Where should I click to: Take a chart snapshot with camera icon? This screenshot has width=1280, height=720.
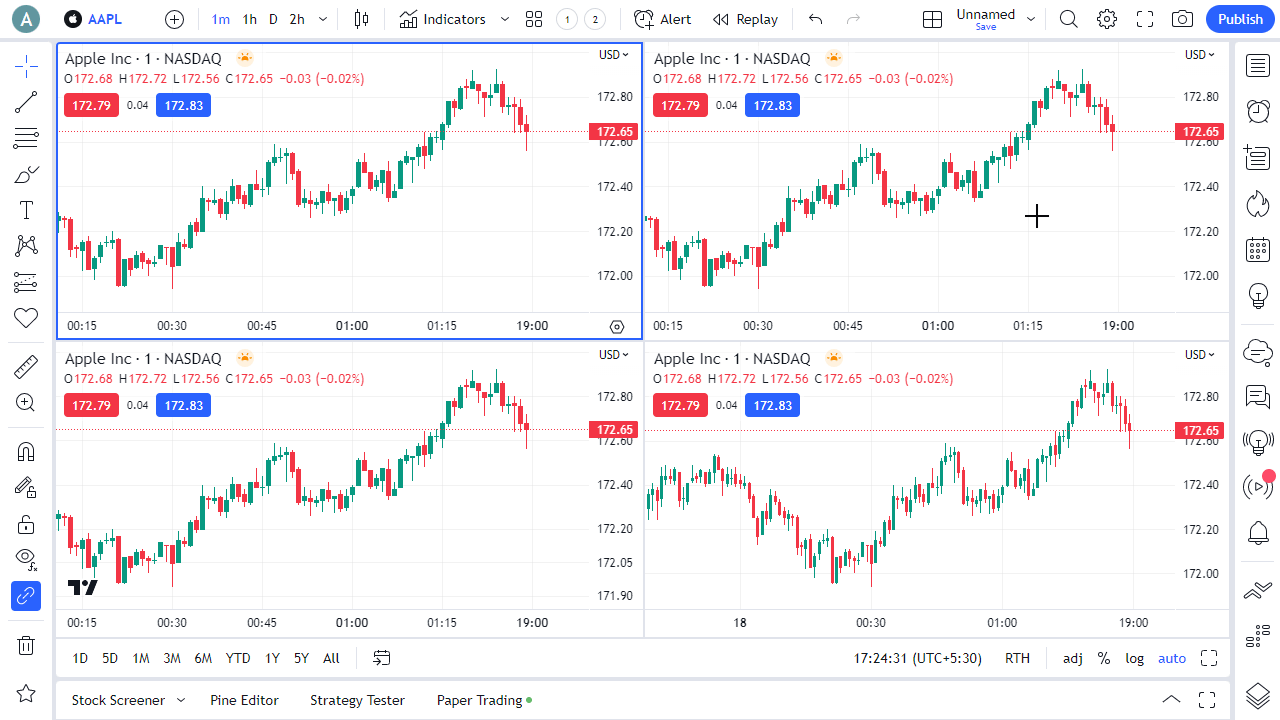1182,19
